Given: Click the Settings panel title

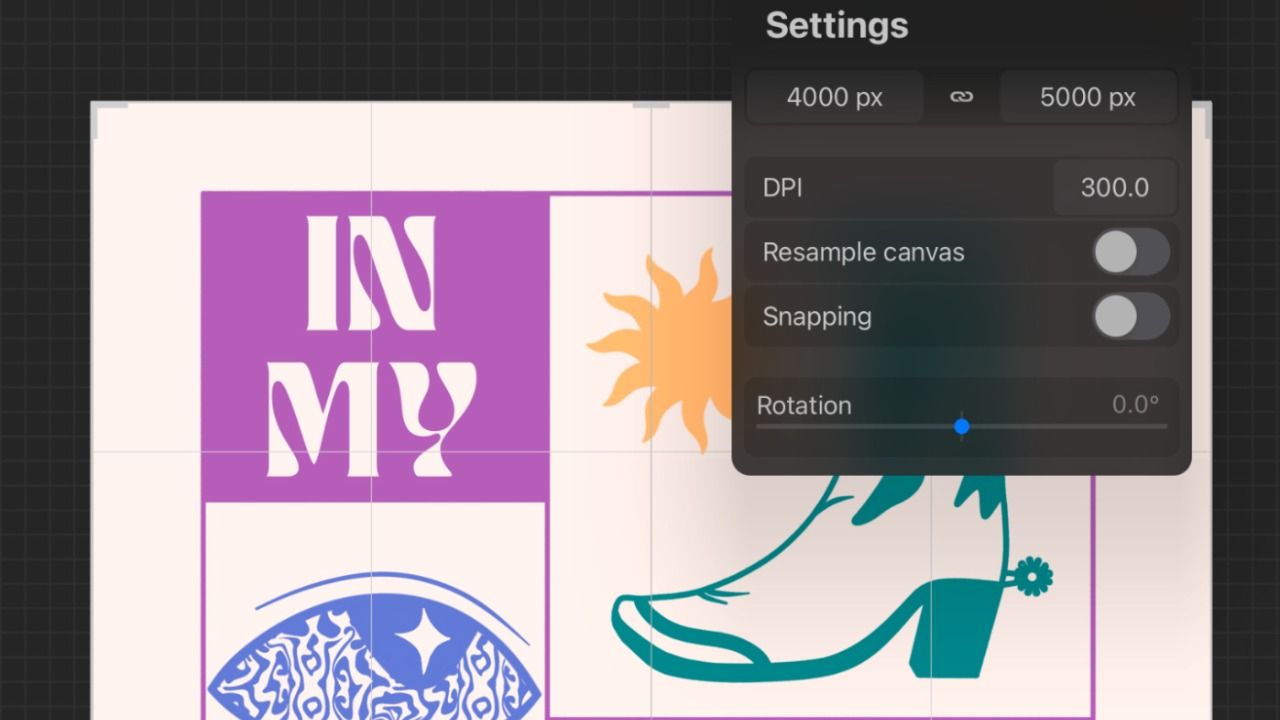Looking at the screenshot, I should [837, 26].
